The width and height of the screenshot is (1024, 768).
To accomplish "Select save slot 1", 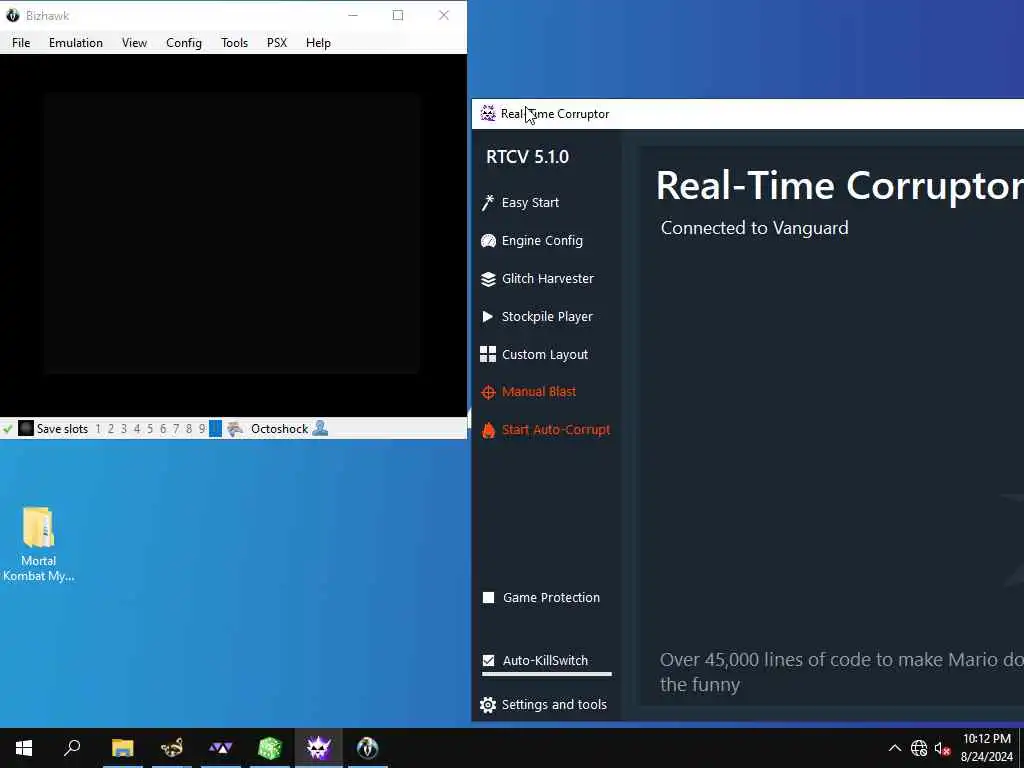I will coord(98,429).
